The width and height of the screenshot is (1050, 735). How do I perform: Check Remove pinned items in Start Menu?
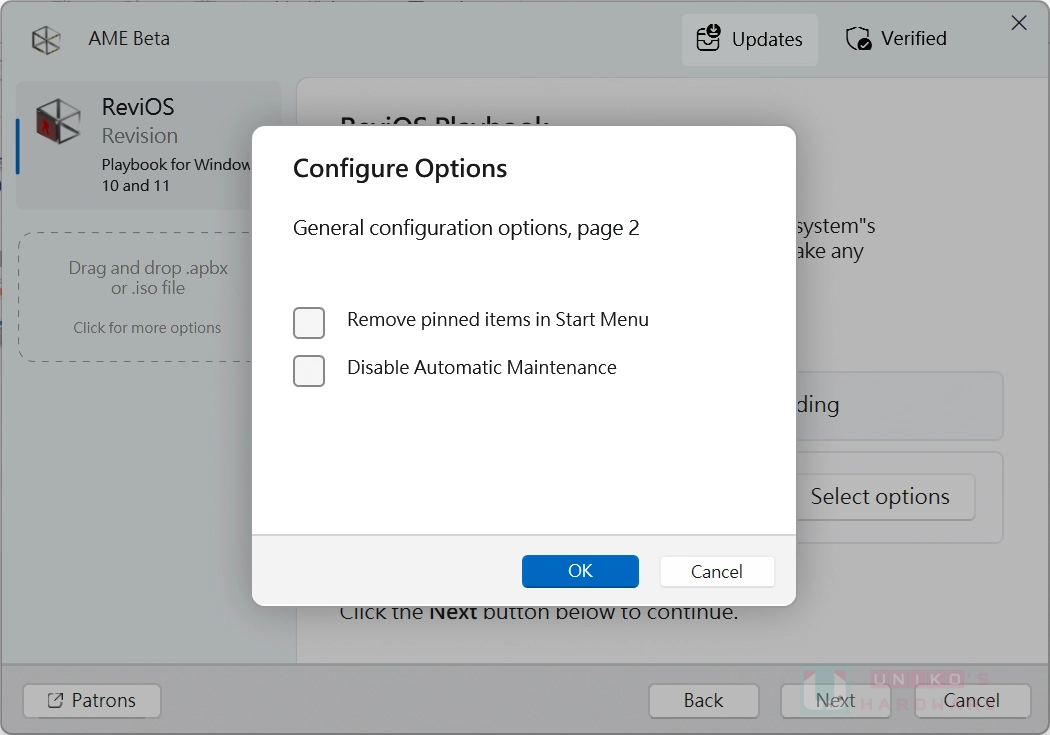click(309, 322)
